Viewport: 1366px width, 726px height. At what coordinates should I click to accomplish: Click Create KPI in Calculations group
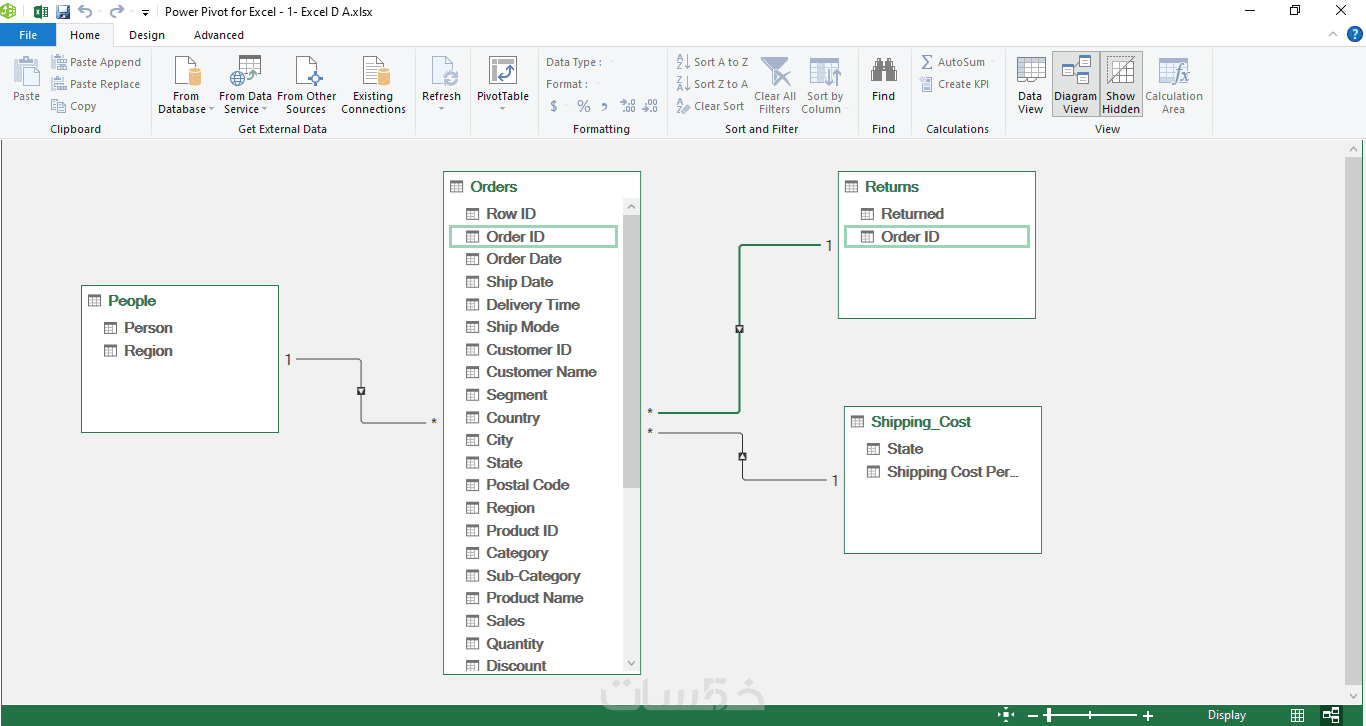tap(955, 84)
